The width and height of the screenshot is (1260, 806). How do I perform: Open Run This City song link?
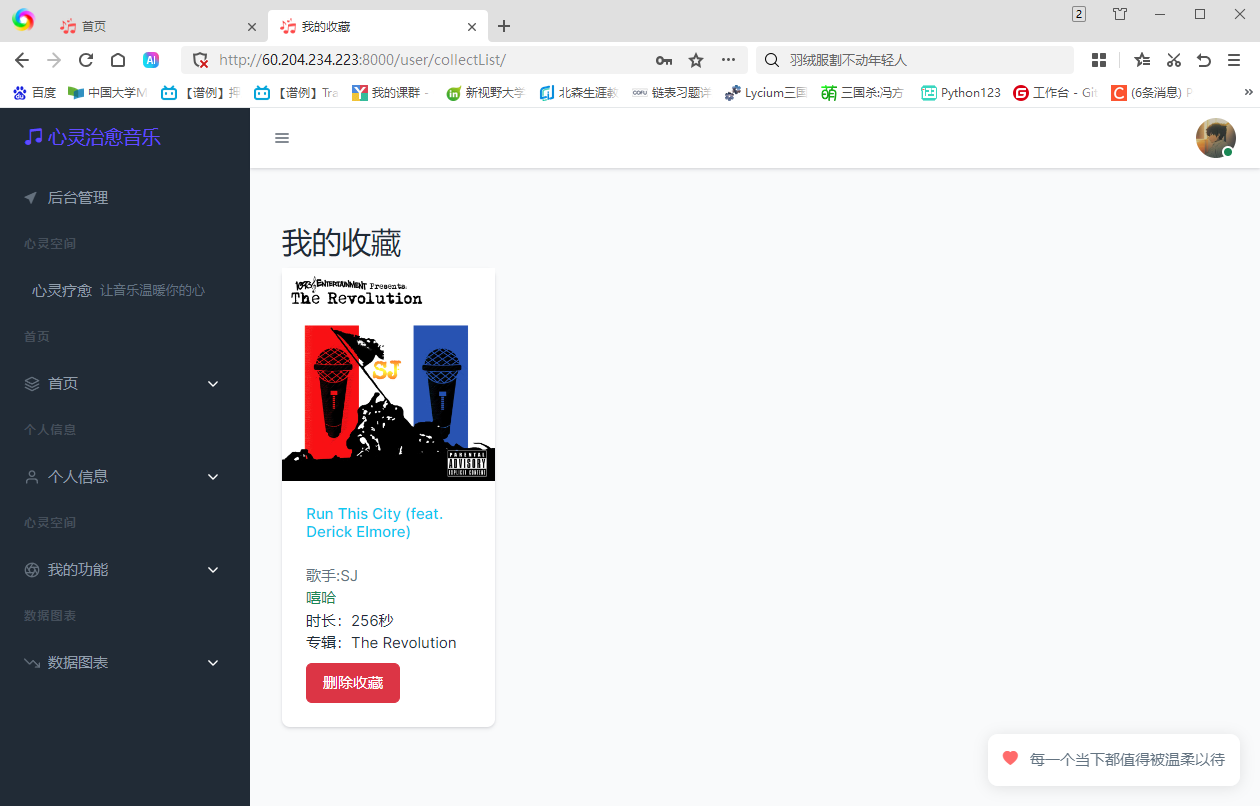tap(375, 523)
